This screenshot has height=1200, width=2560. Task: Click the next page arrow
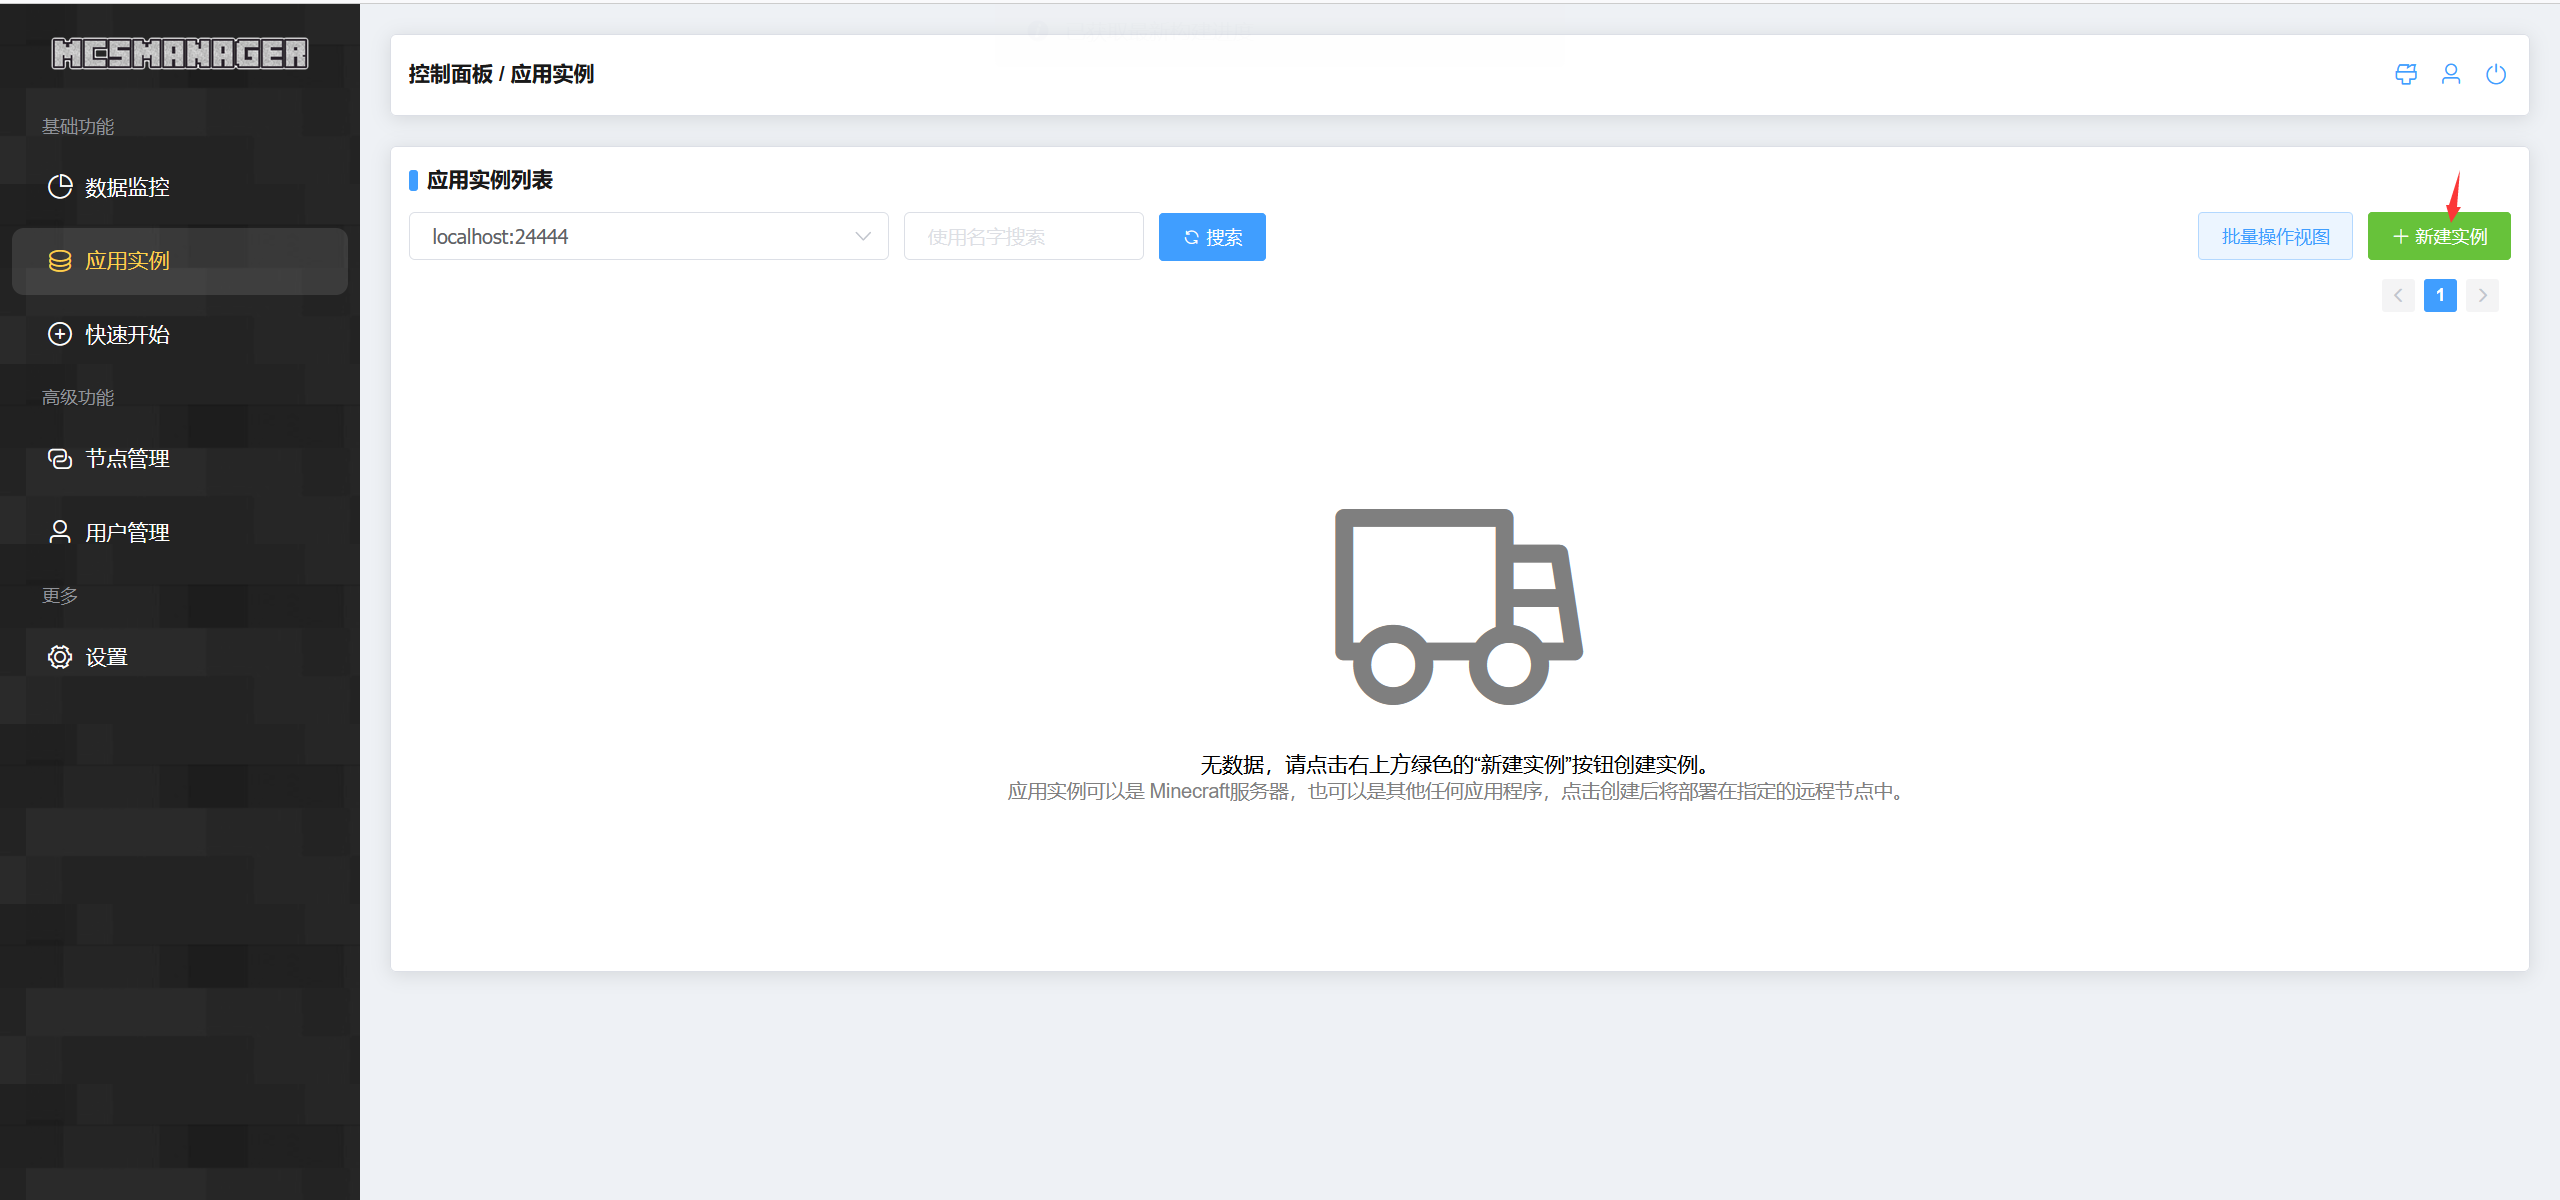coord(2482,296)
